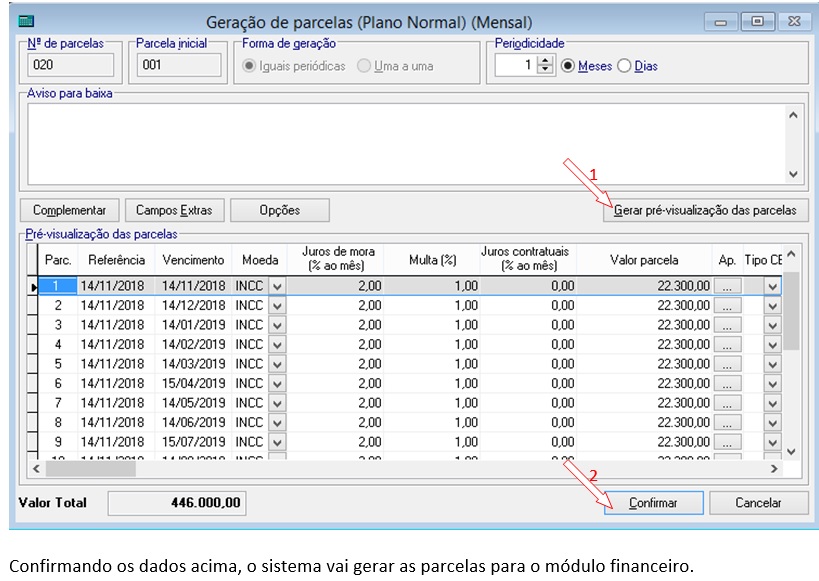Viewport: 819px width, 581px height.
Task: Click Ap. ellipsis button for parcela 3
Action: point(727,325)
